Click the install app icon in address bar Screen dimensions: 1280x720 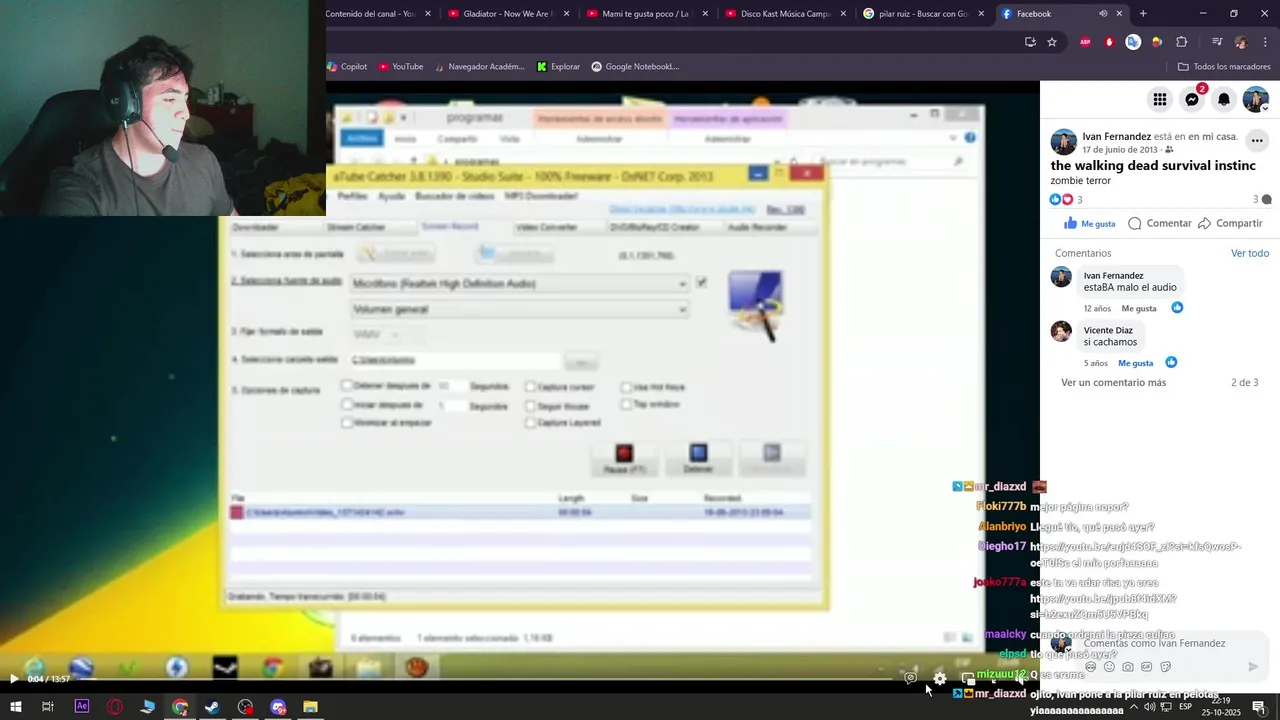[x=1030, y=42]
